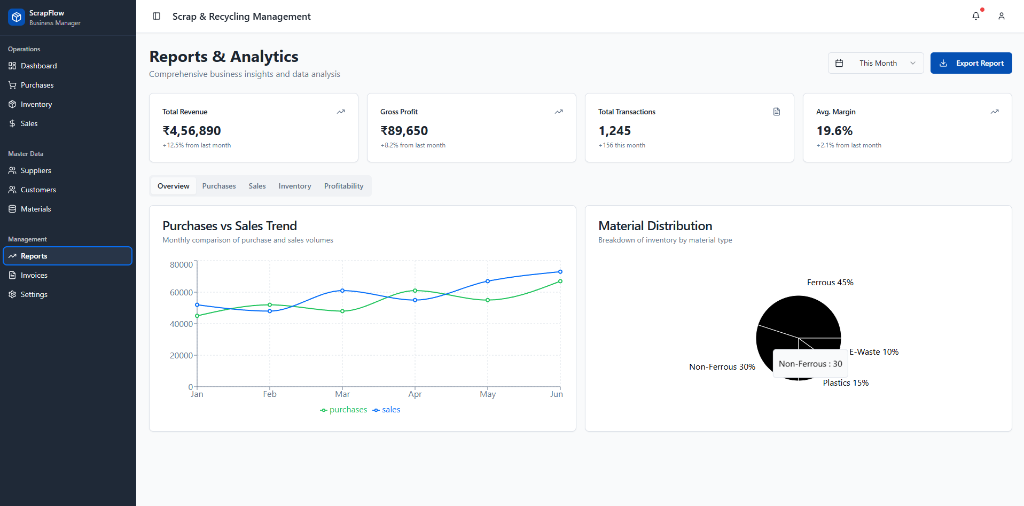The height and width of the screenshot is (506, 1024).
Task: Click the sales data point for Mar
Action: tap(342, 291)
